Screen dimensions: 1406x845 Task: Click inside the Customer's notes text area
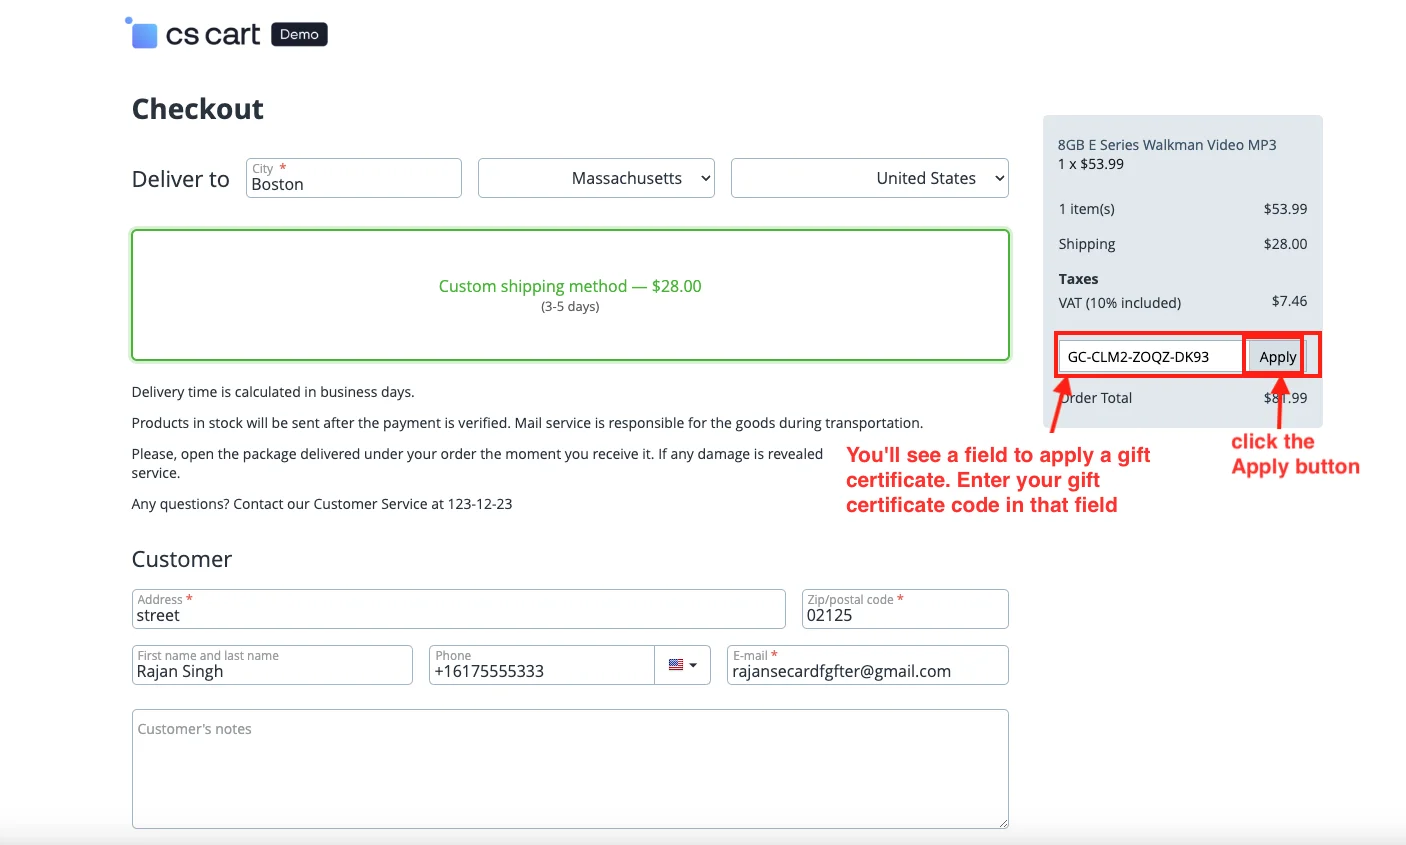coord(570,768)
